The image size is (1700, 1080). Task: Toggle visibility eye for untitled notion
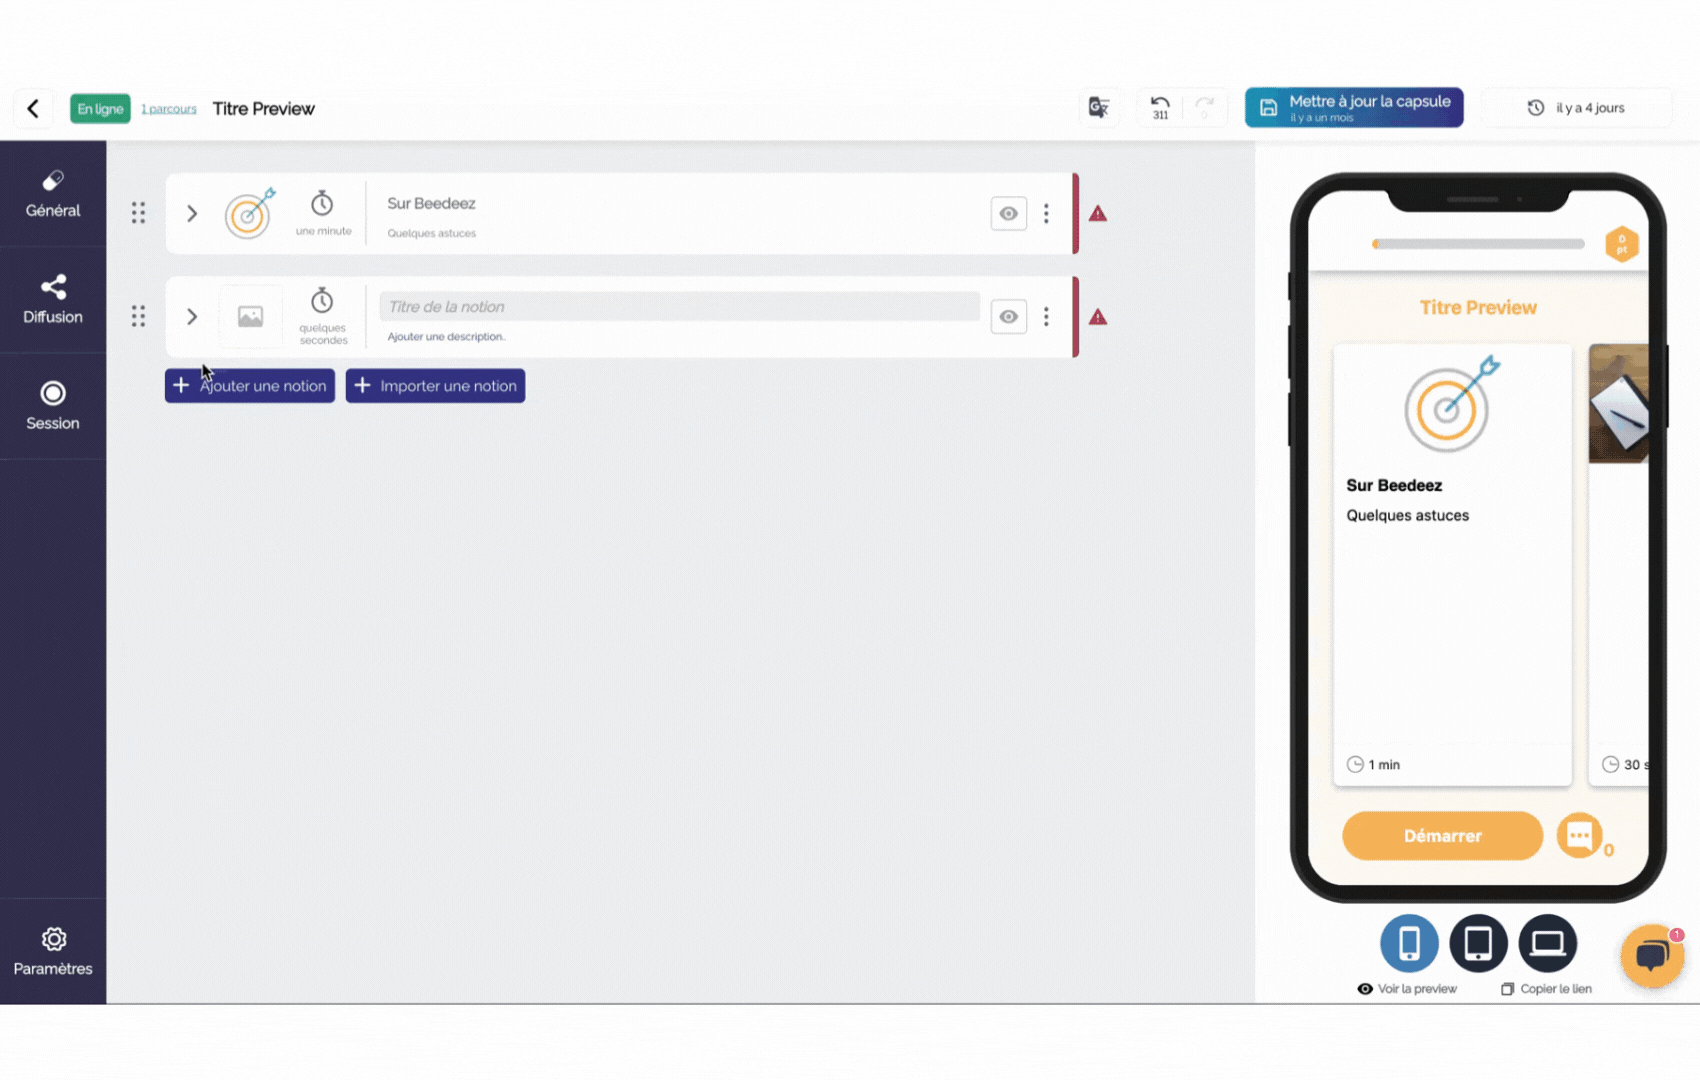[x=1008, y=317]
